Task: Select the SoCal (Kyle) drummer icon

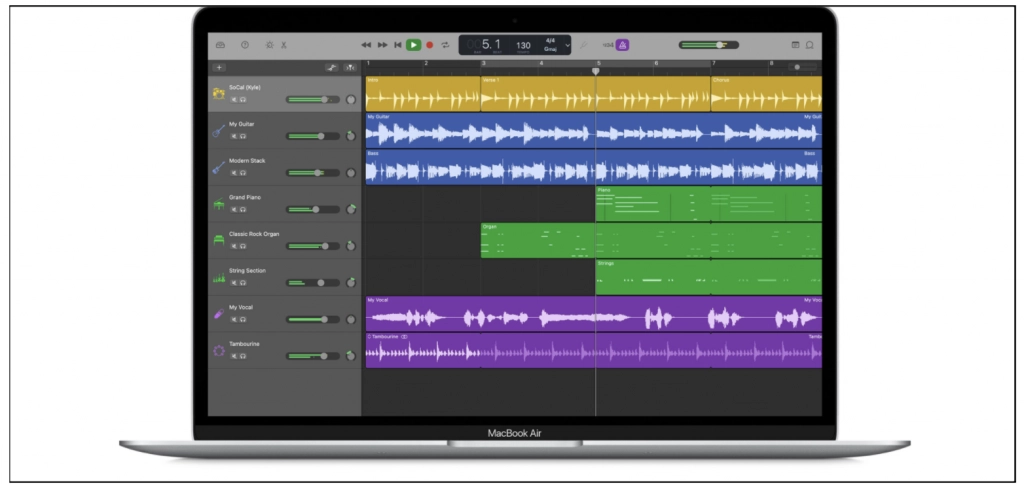Action: pos(218,93)
